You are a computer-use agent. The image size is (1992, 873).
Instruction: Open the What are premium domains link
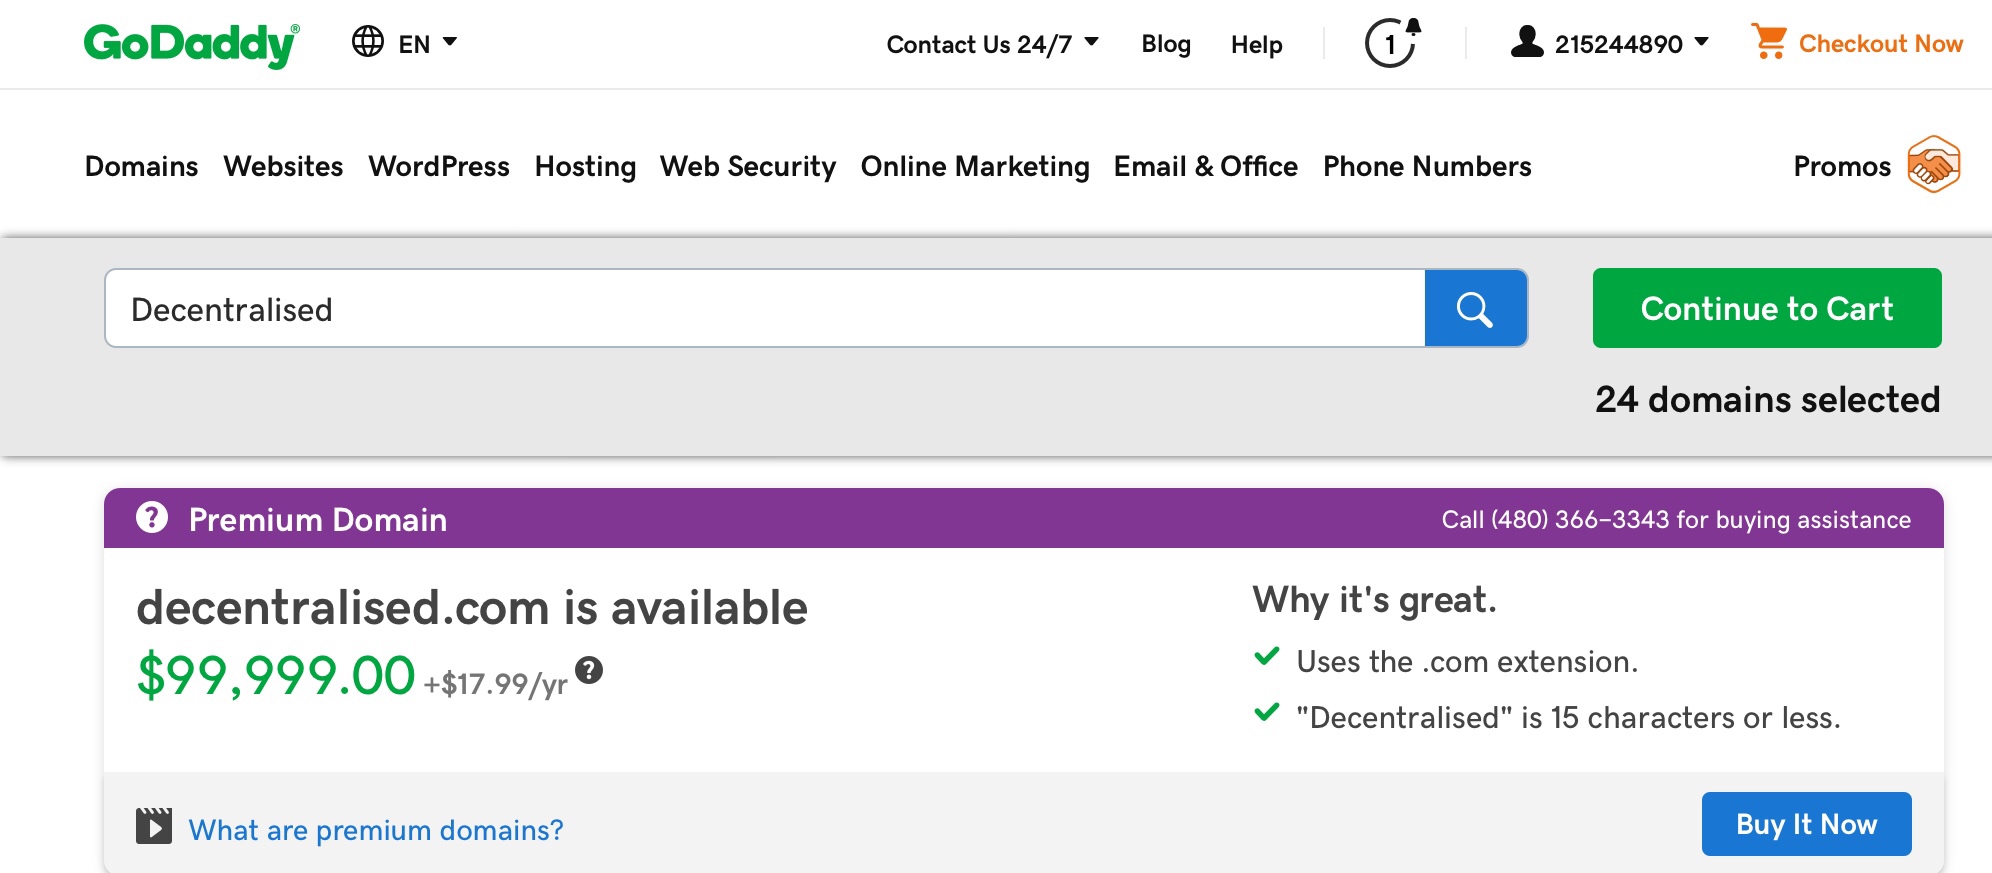tap(376, 829)
